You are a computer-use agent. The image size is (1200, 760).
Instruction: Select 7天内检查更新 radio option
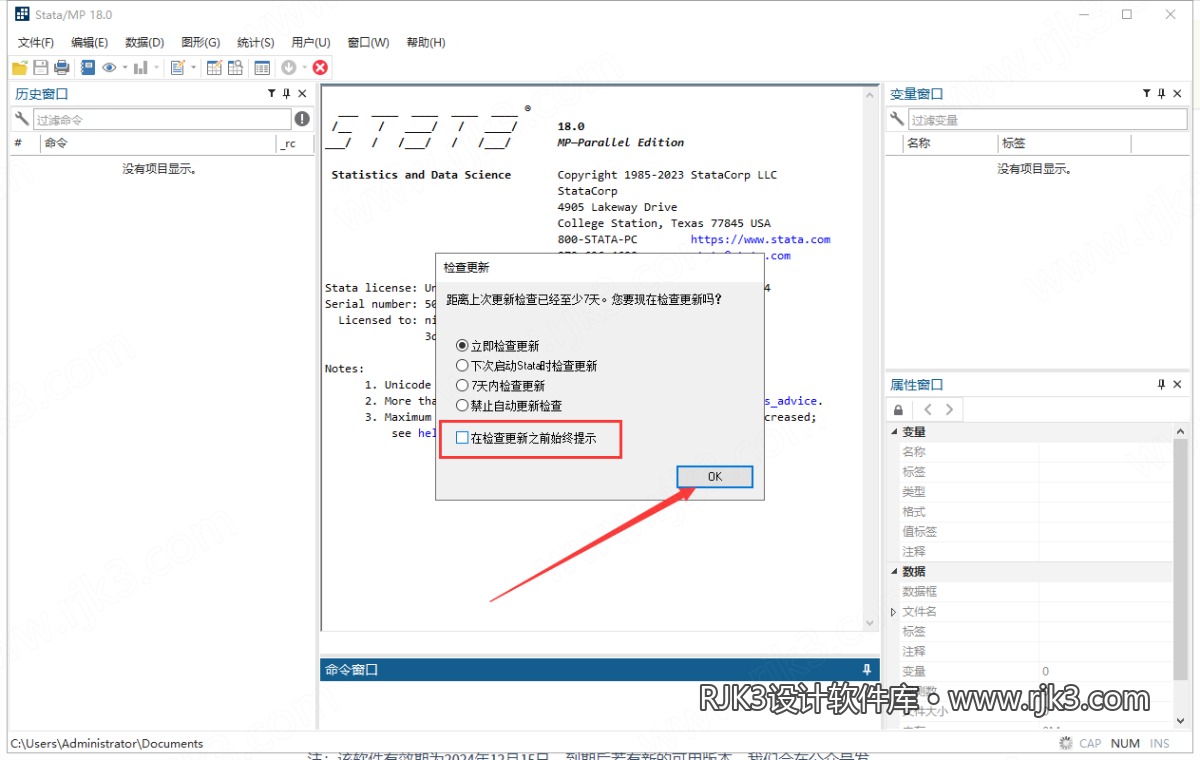coord(461,386)
